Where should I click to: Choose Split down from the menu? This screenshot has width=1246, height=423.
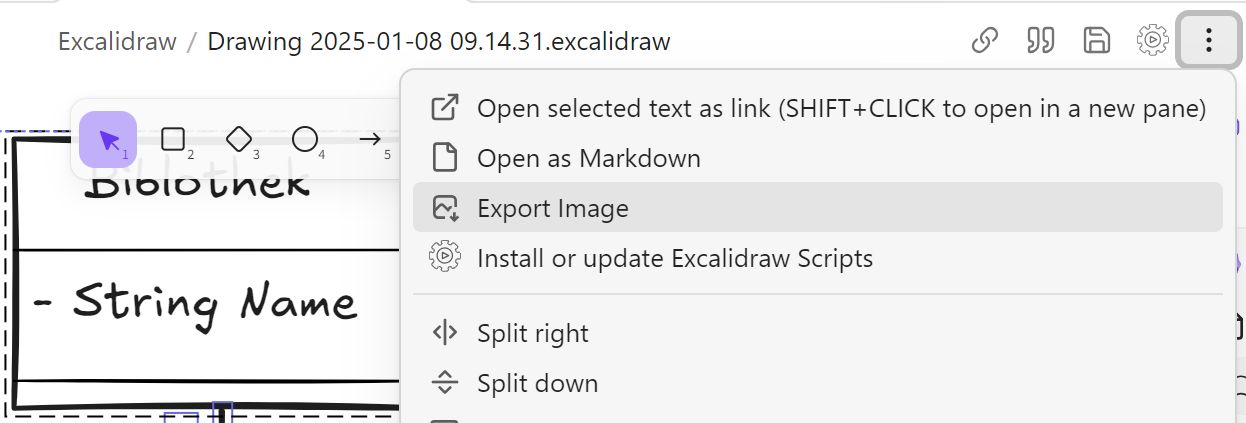pos(817,383)
